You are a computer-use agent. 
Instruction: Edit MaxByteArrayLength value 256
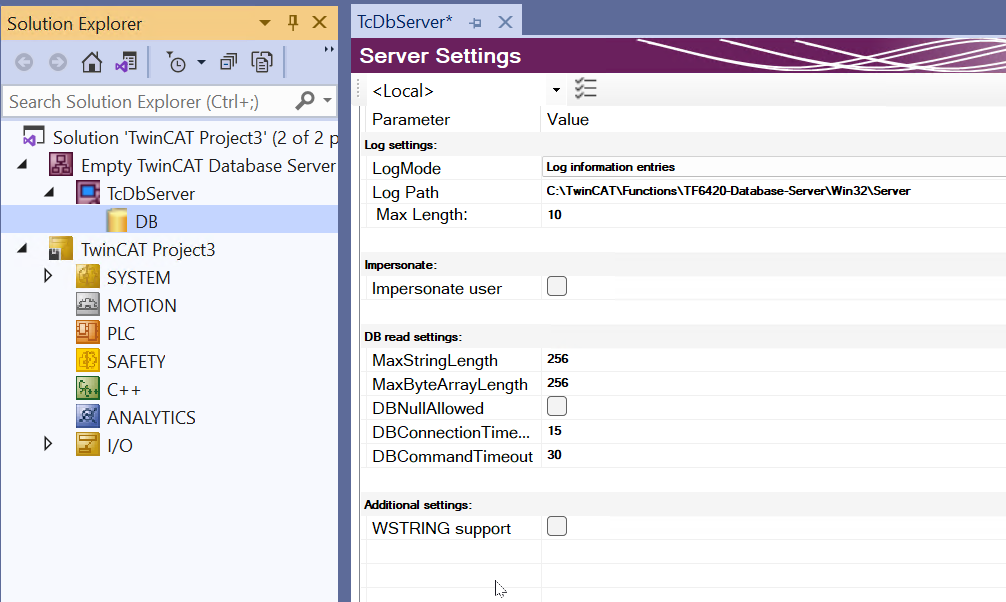click(x=774, y=383)
